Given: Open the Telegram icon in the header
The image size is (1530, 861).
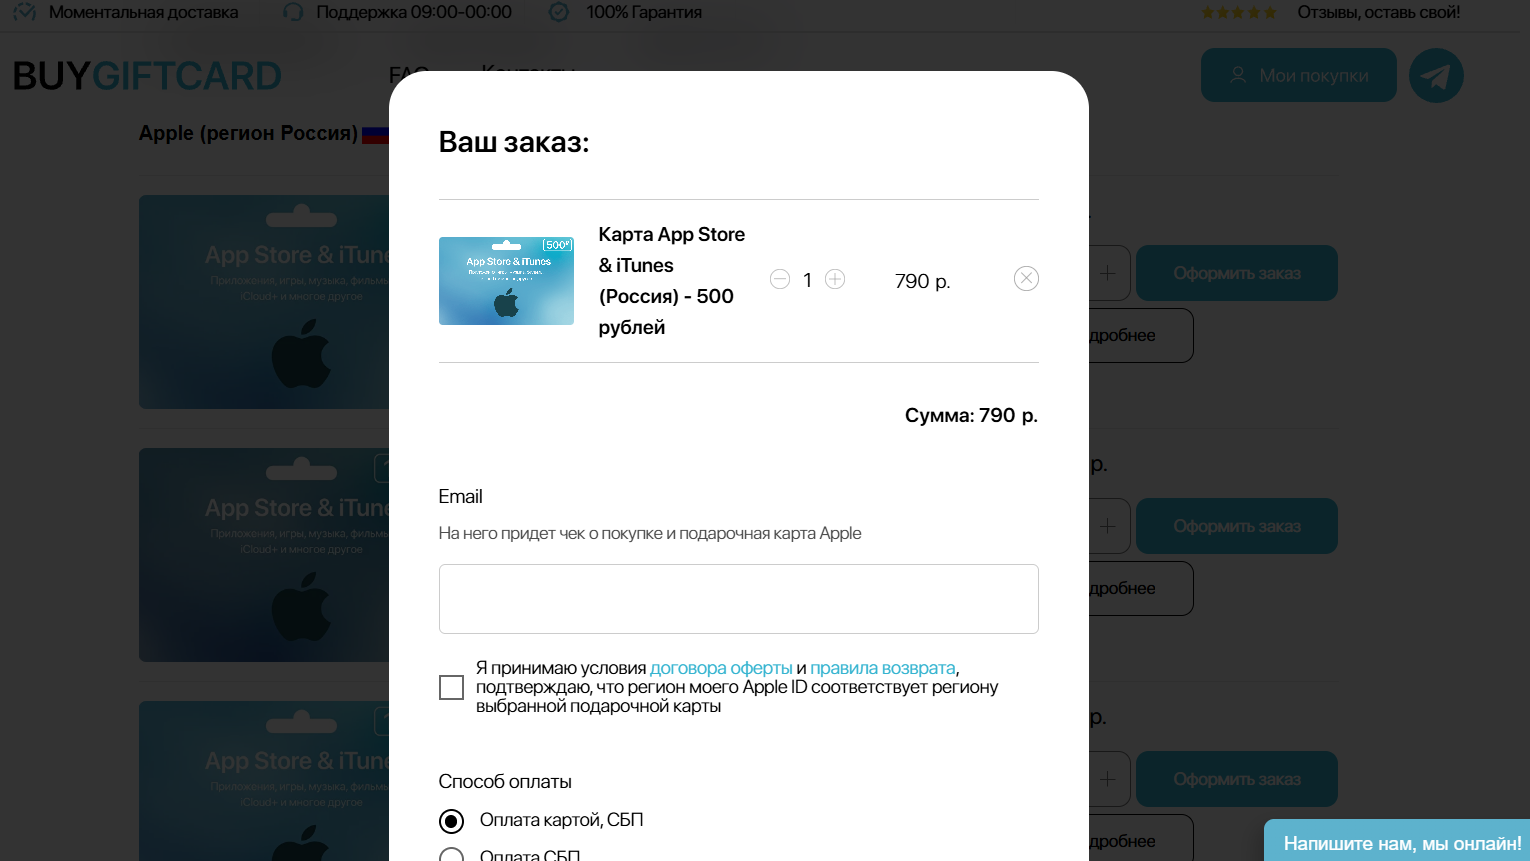Looking at the screenshot, I should pos(1437,75).
